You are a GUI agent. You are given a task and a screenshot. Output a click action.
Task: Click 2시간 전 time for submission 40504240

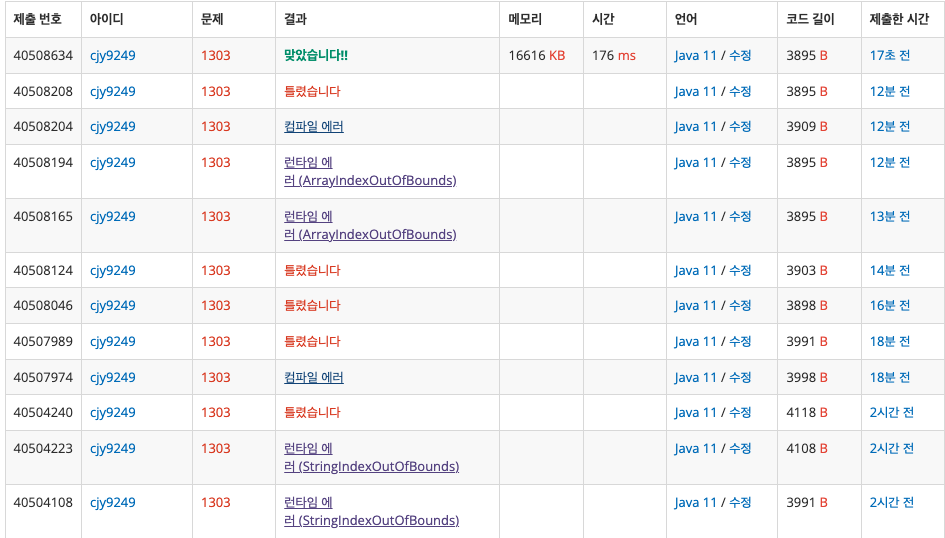coord(891,413)
